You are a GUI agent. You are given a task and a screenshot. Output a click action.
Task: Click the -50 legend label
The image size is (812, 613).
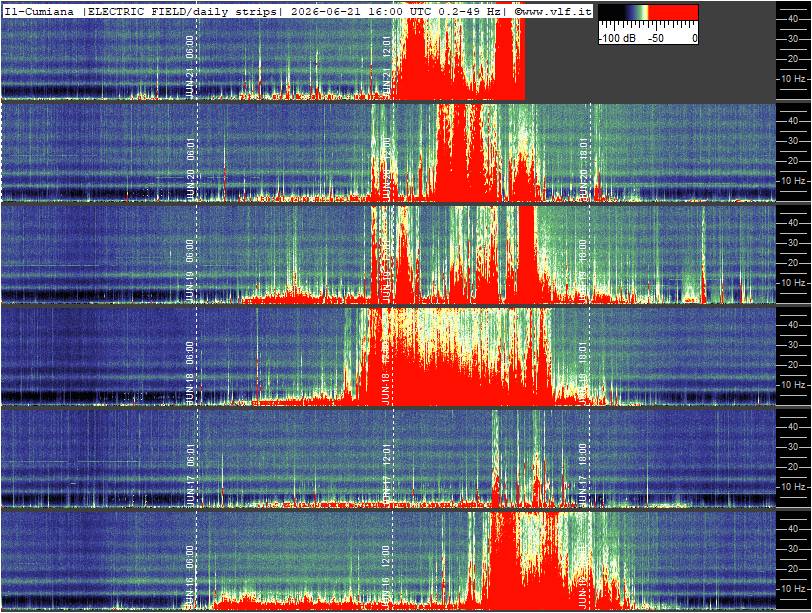pyautogui.click(x=656, y=38)
